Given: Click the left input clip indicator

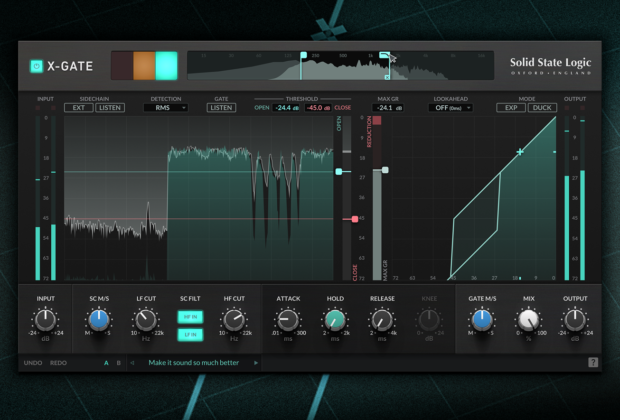Looking at the screenshot, I should coord(38,108).
